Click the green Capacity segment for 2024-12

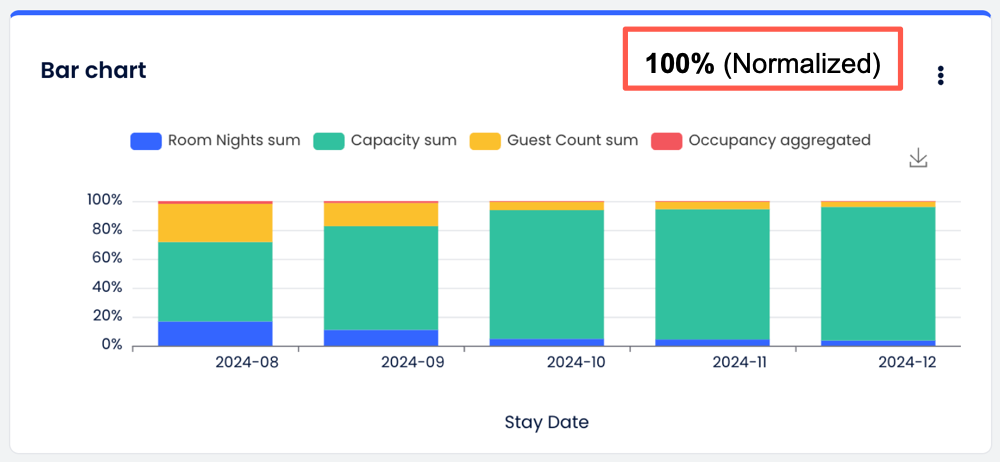pyautogui.click(x=878, y=274)
